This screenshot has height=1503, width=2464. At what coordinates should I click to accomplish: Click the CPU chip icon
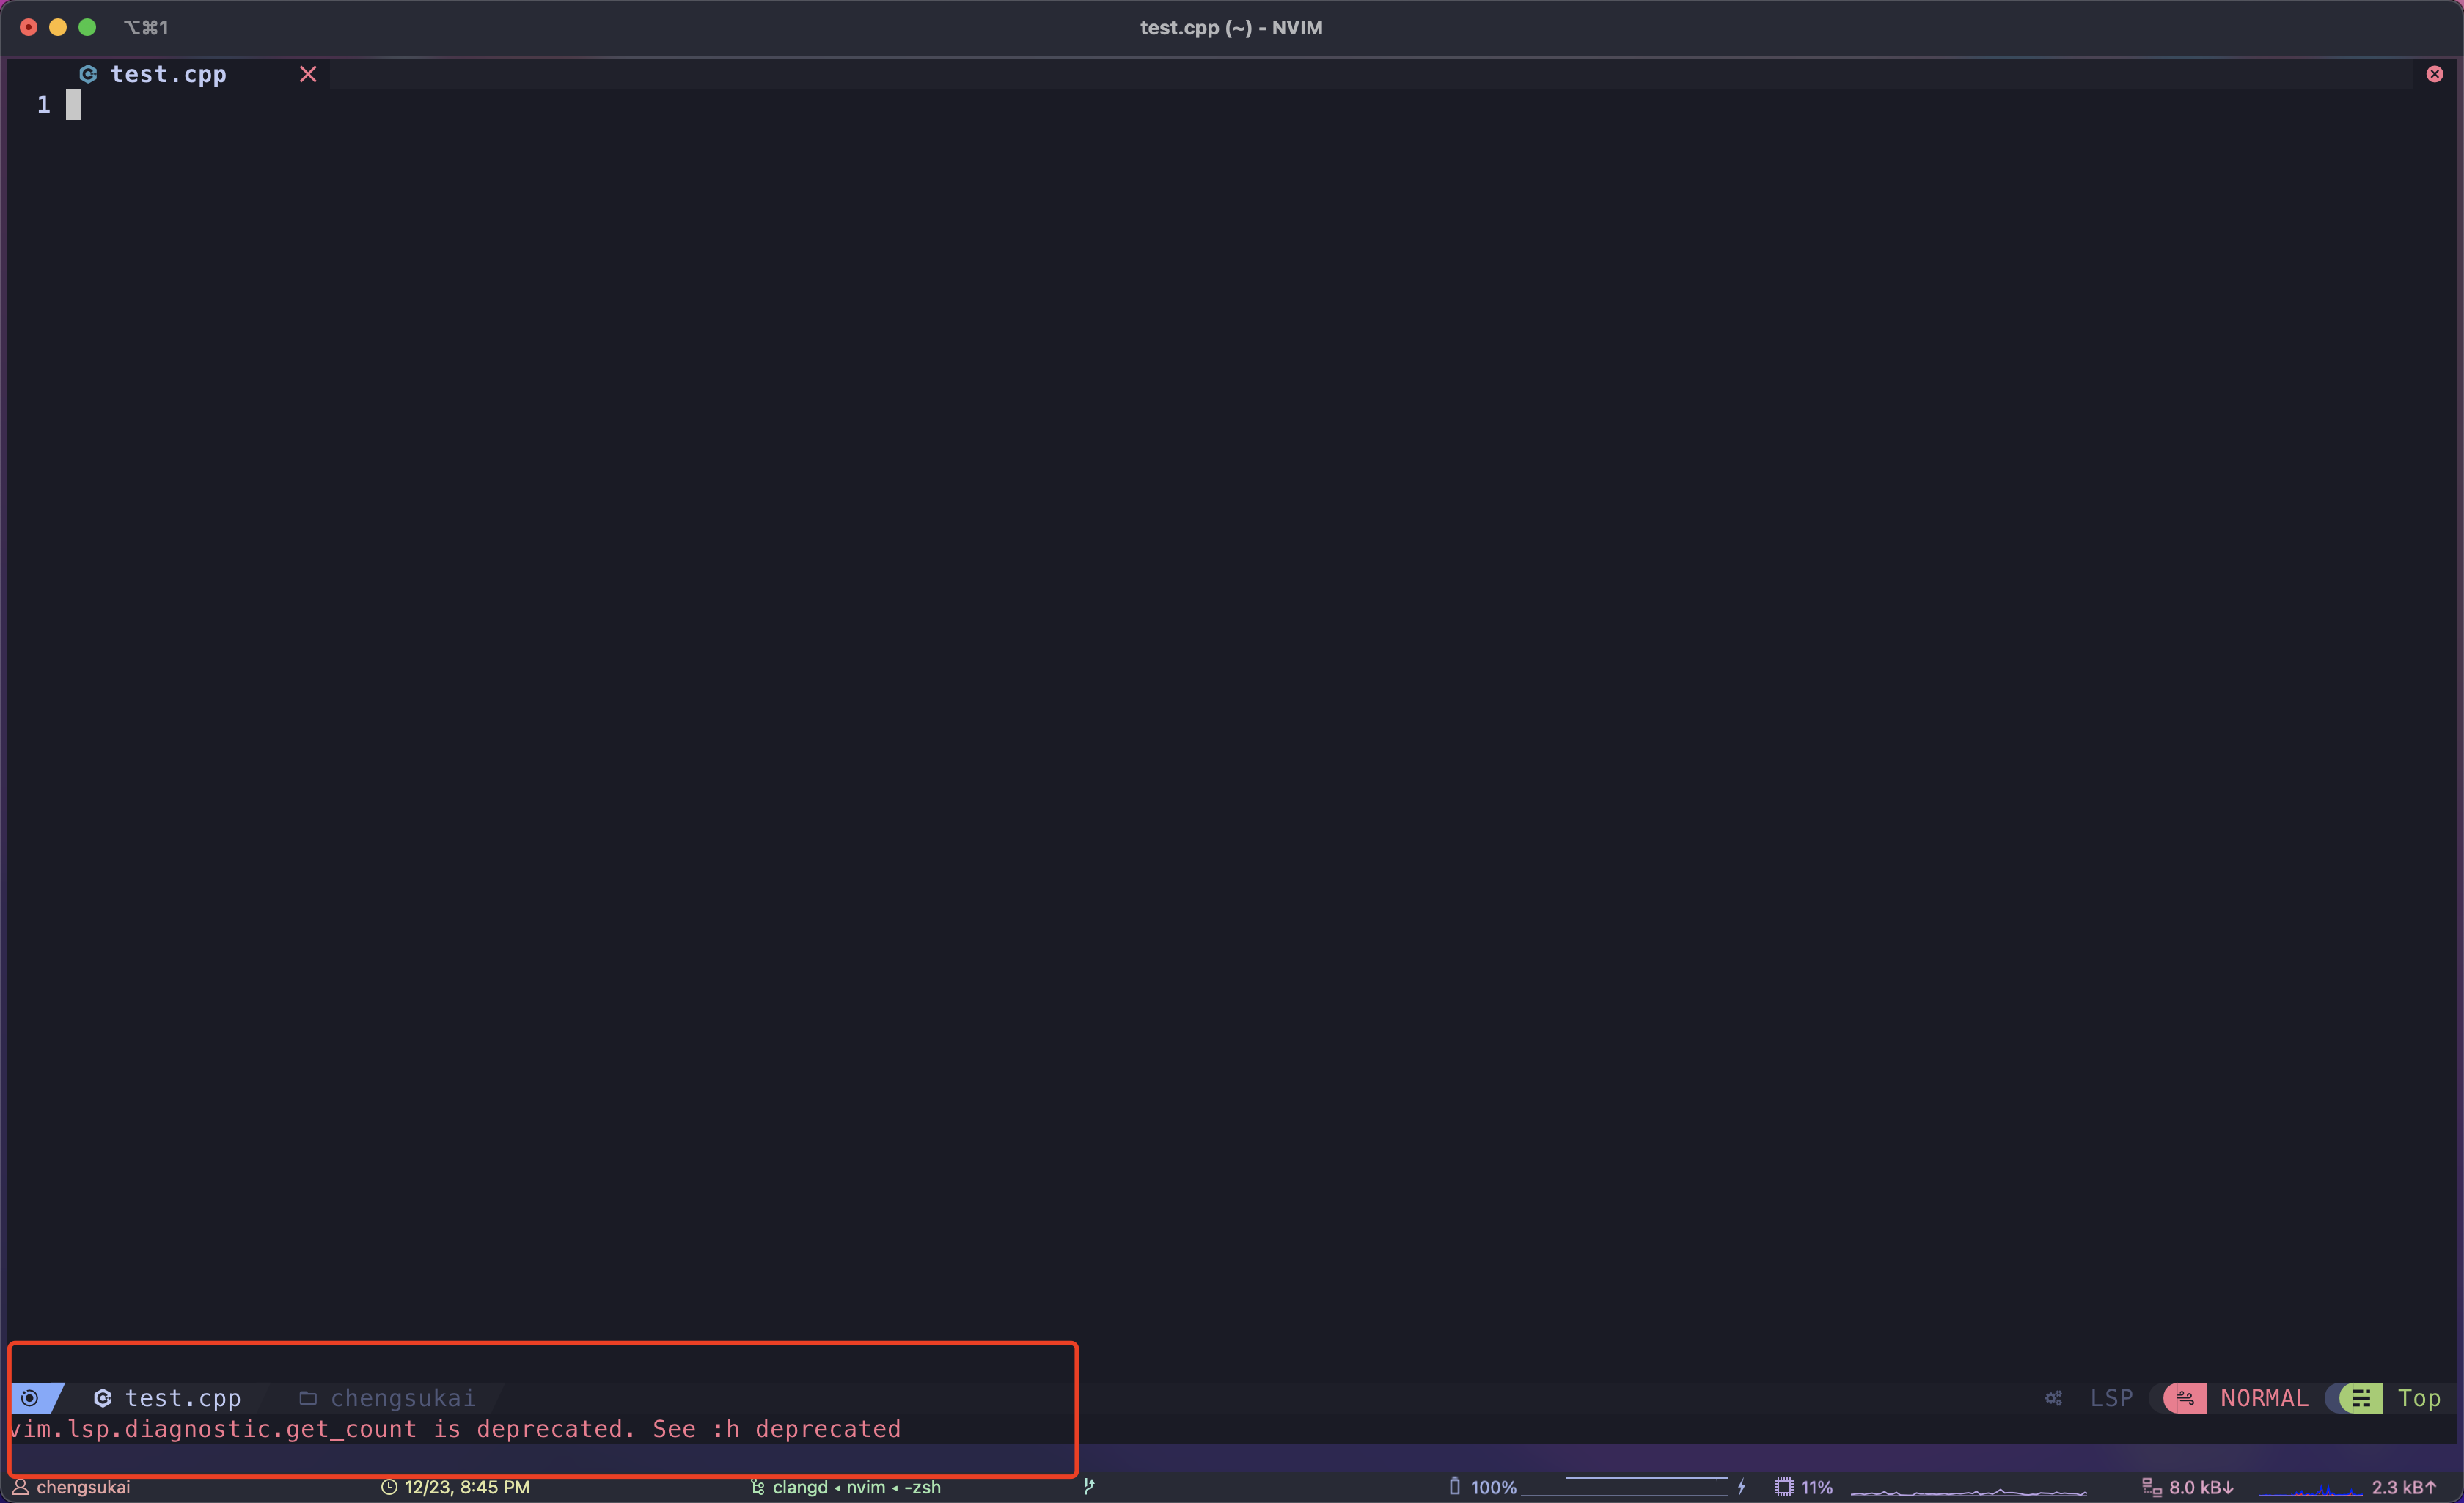(1784, 1487)
